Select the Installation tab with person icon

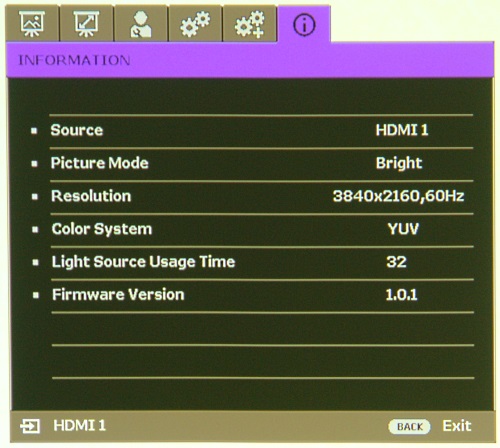pyautogui.click(x=141, y=24)
